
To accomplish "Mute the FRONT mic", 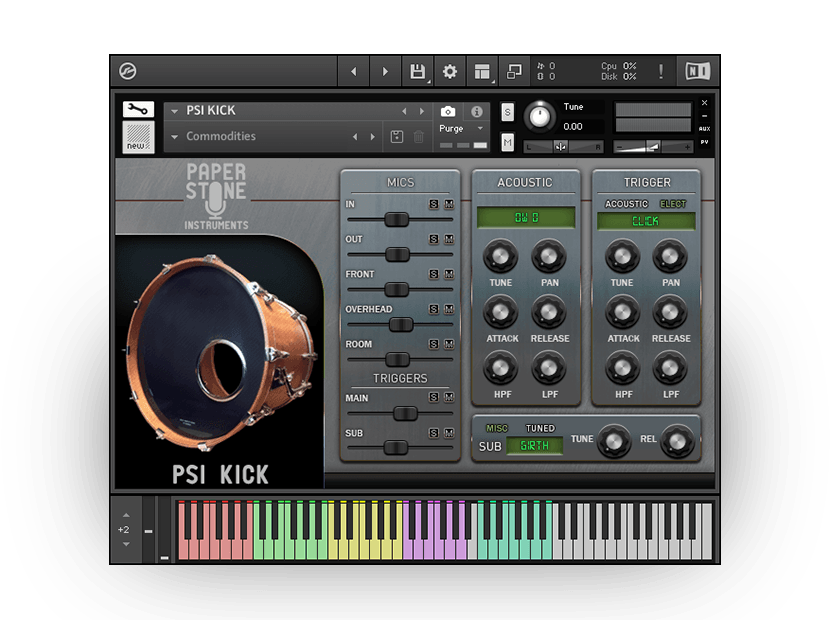I will point(449,274).
